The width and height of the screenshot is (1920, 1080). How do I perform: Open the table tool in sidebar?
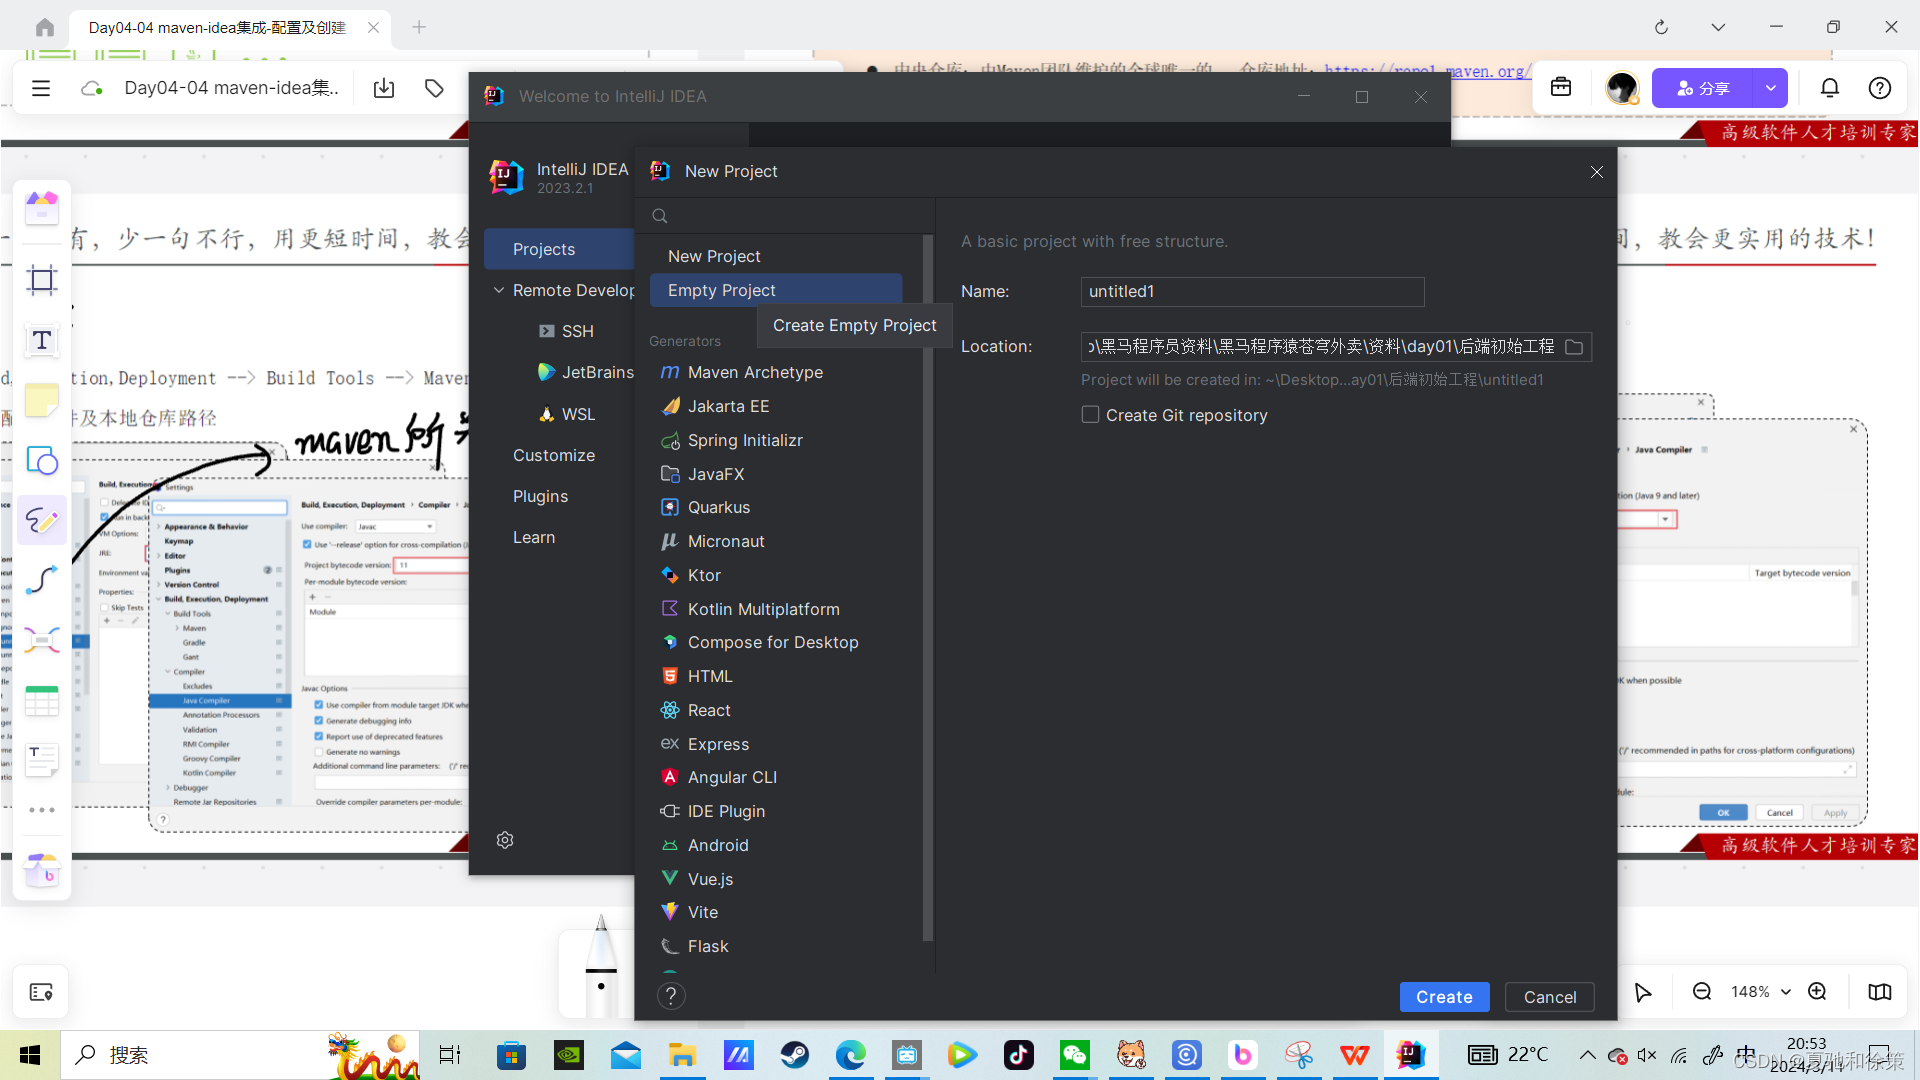pos(42,700)
